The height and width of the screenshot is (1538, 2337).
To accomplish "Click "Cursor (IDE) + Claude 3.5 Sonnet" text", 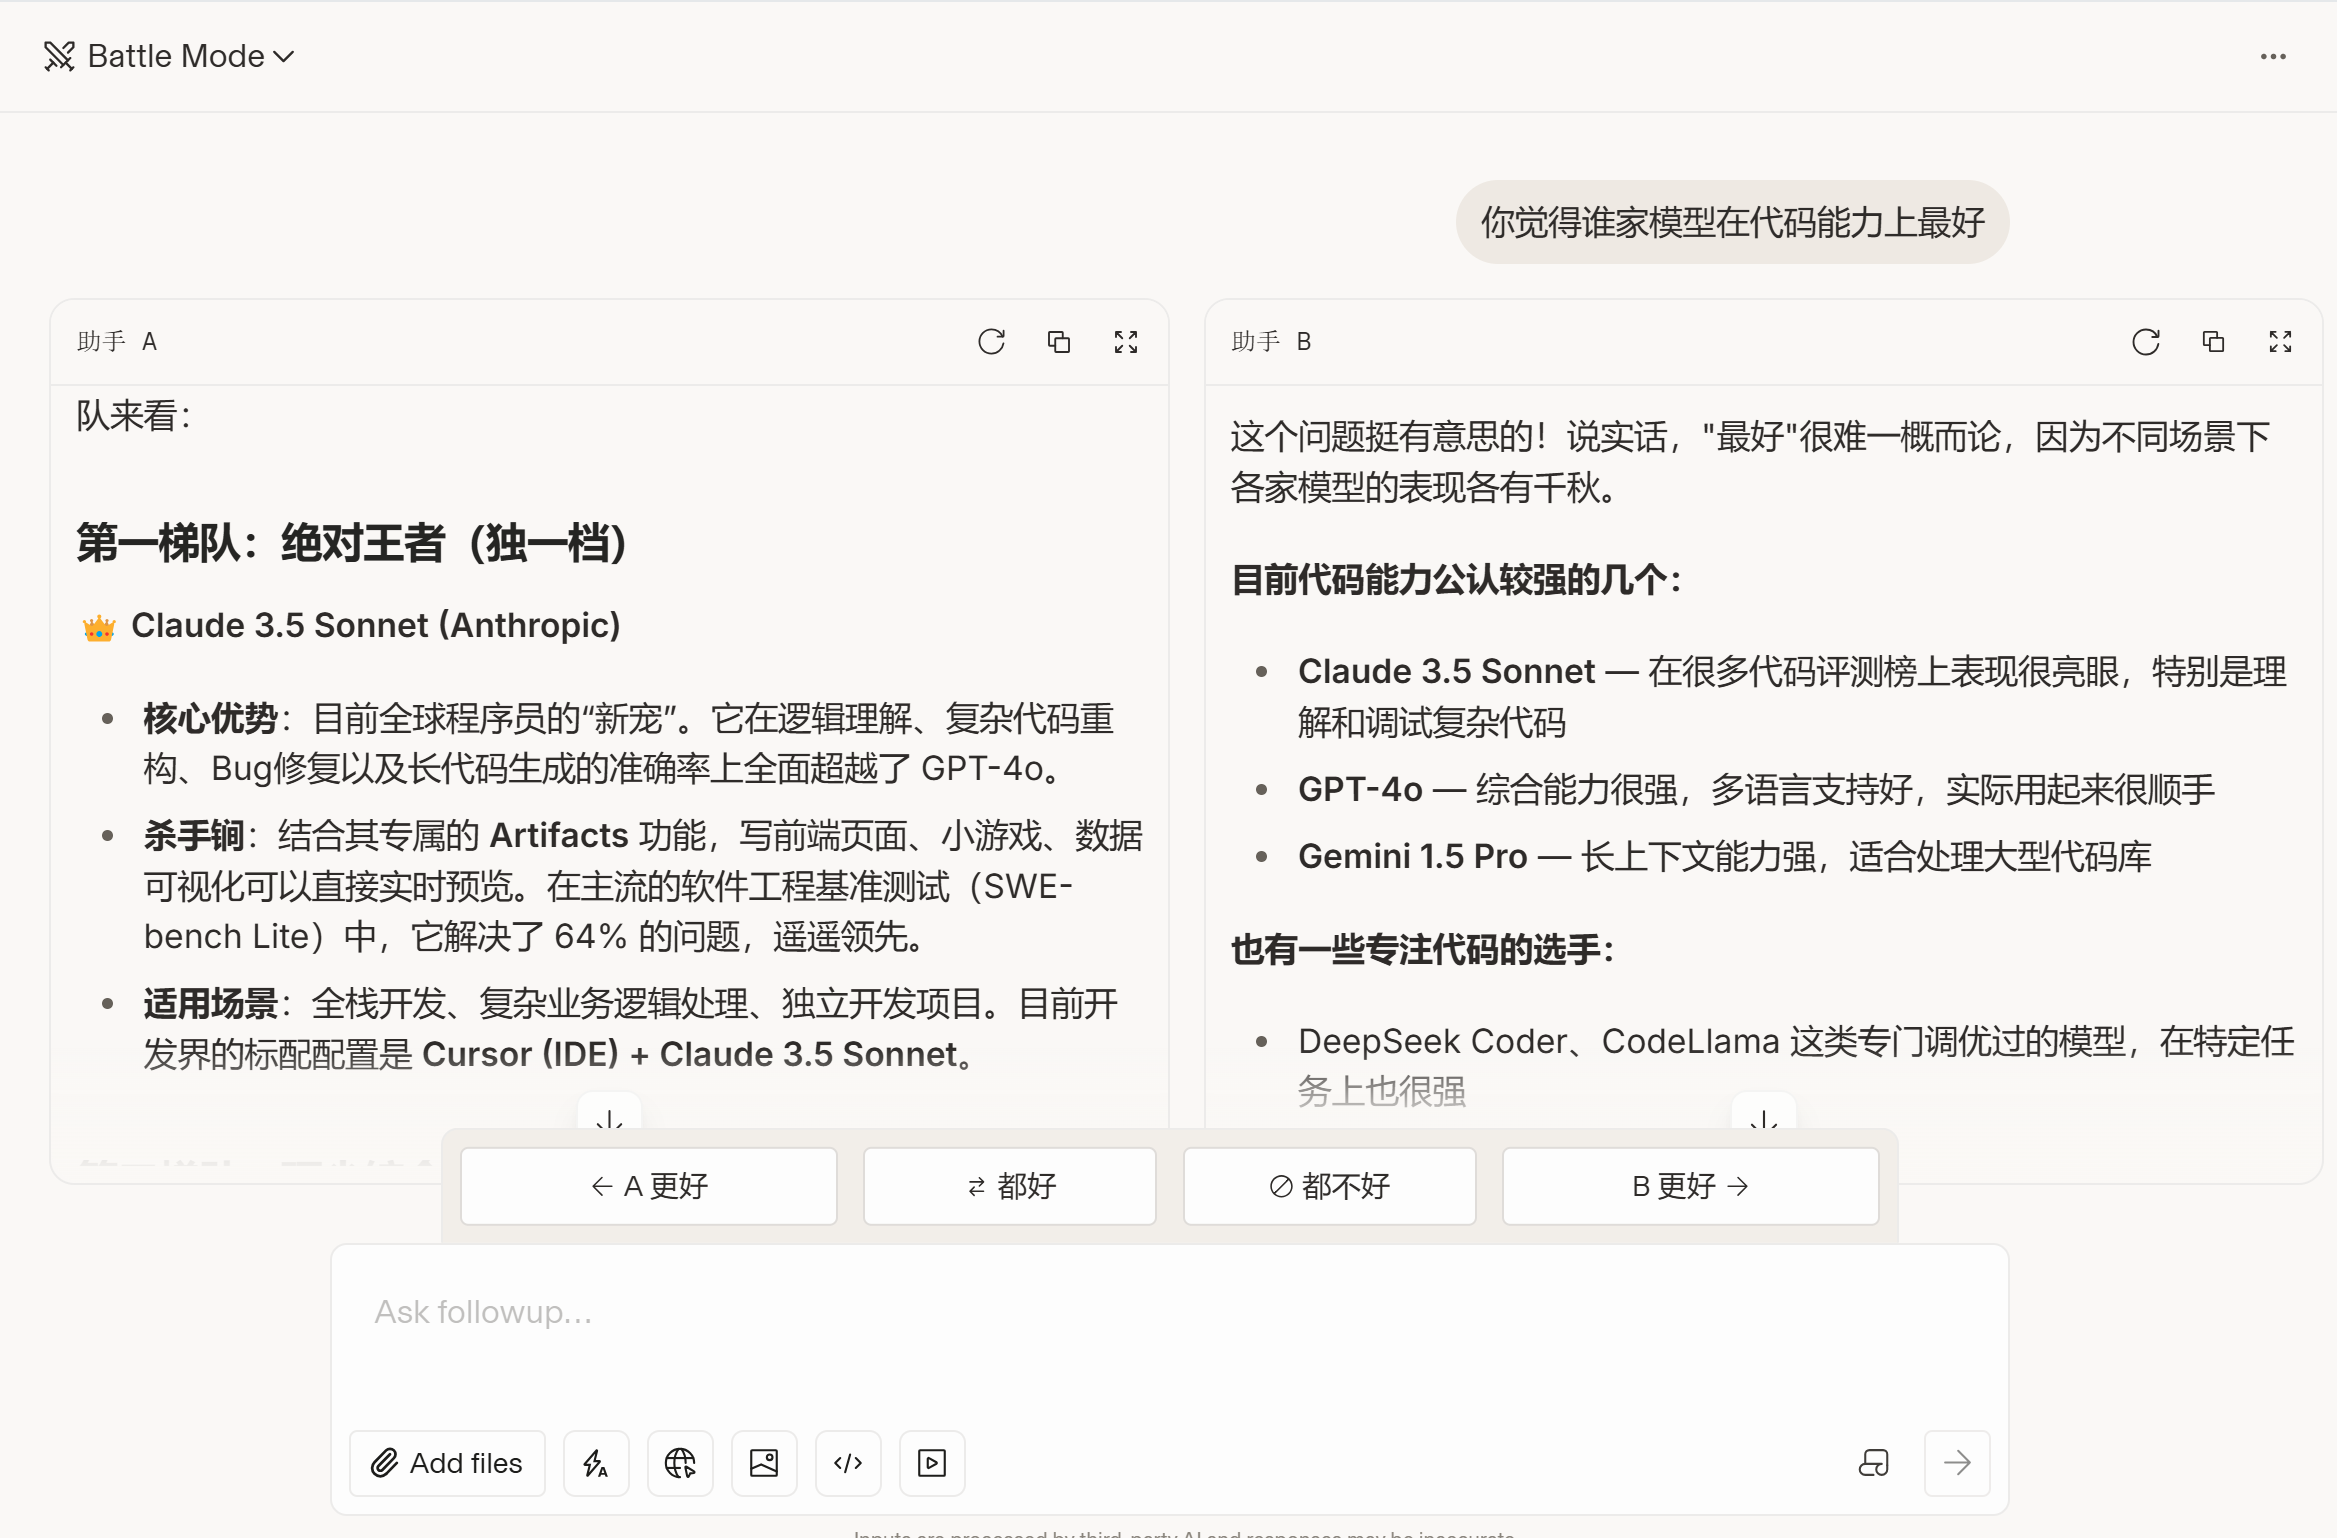I will coord(690,1054).
